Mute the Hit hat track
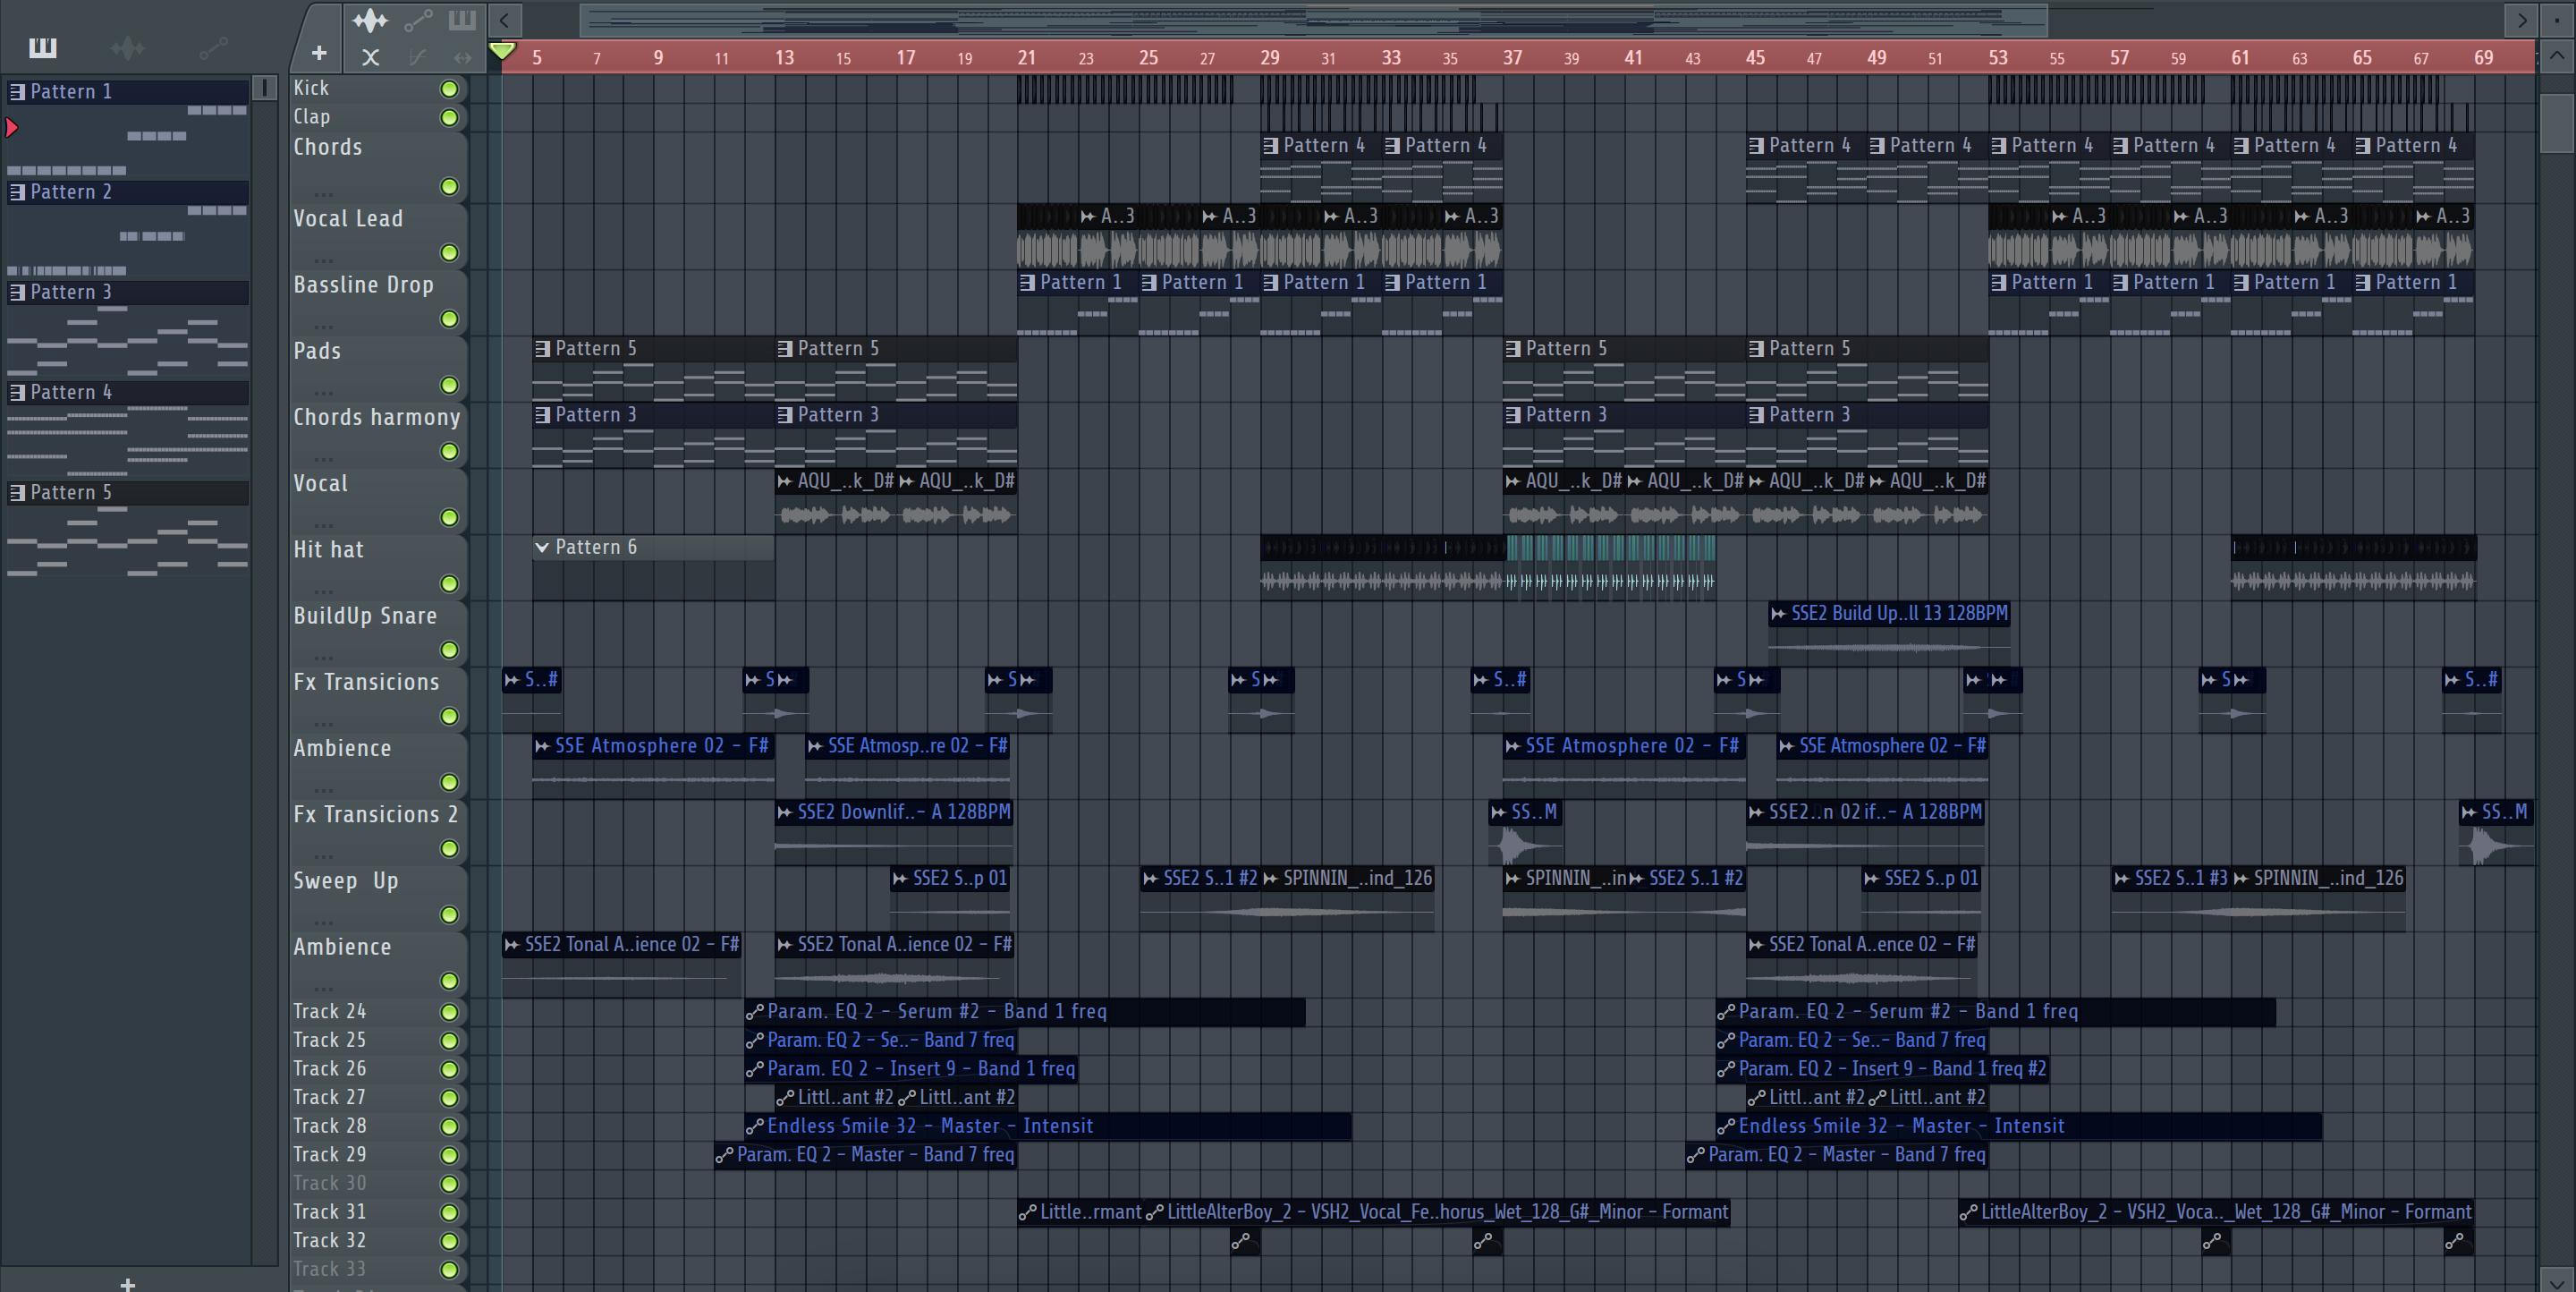Screen dimensions: 2576x1292 pyautogui.click(x=450, y=584)
